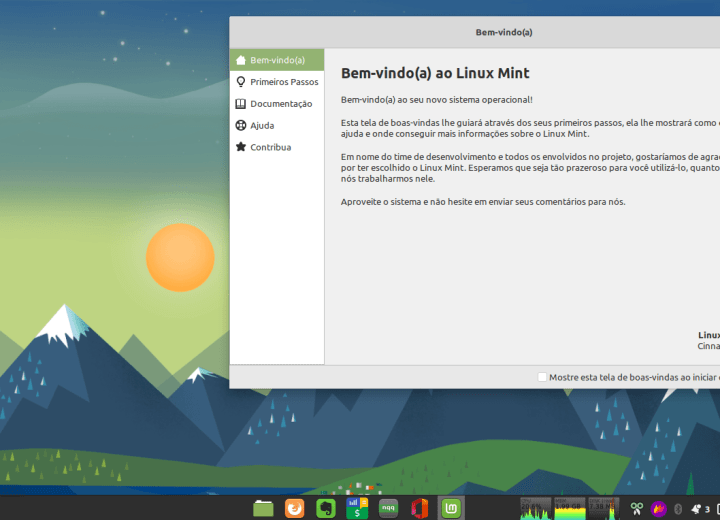Launch Firefox from the taskbar
This screenshot has height=520, width=720.
tap(294, 509)
